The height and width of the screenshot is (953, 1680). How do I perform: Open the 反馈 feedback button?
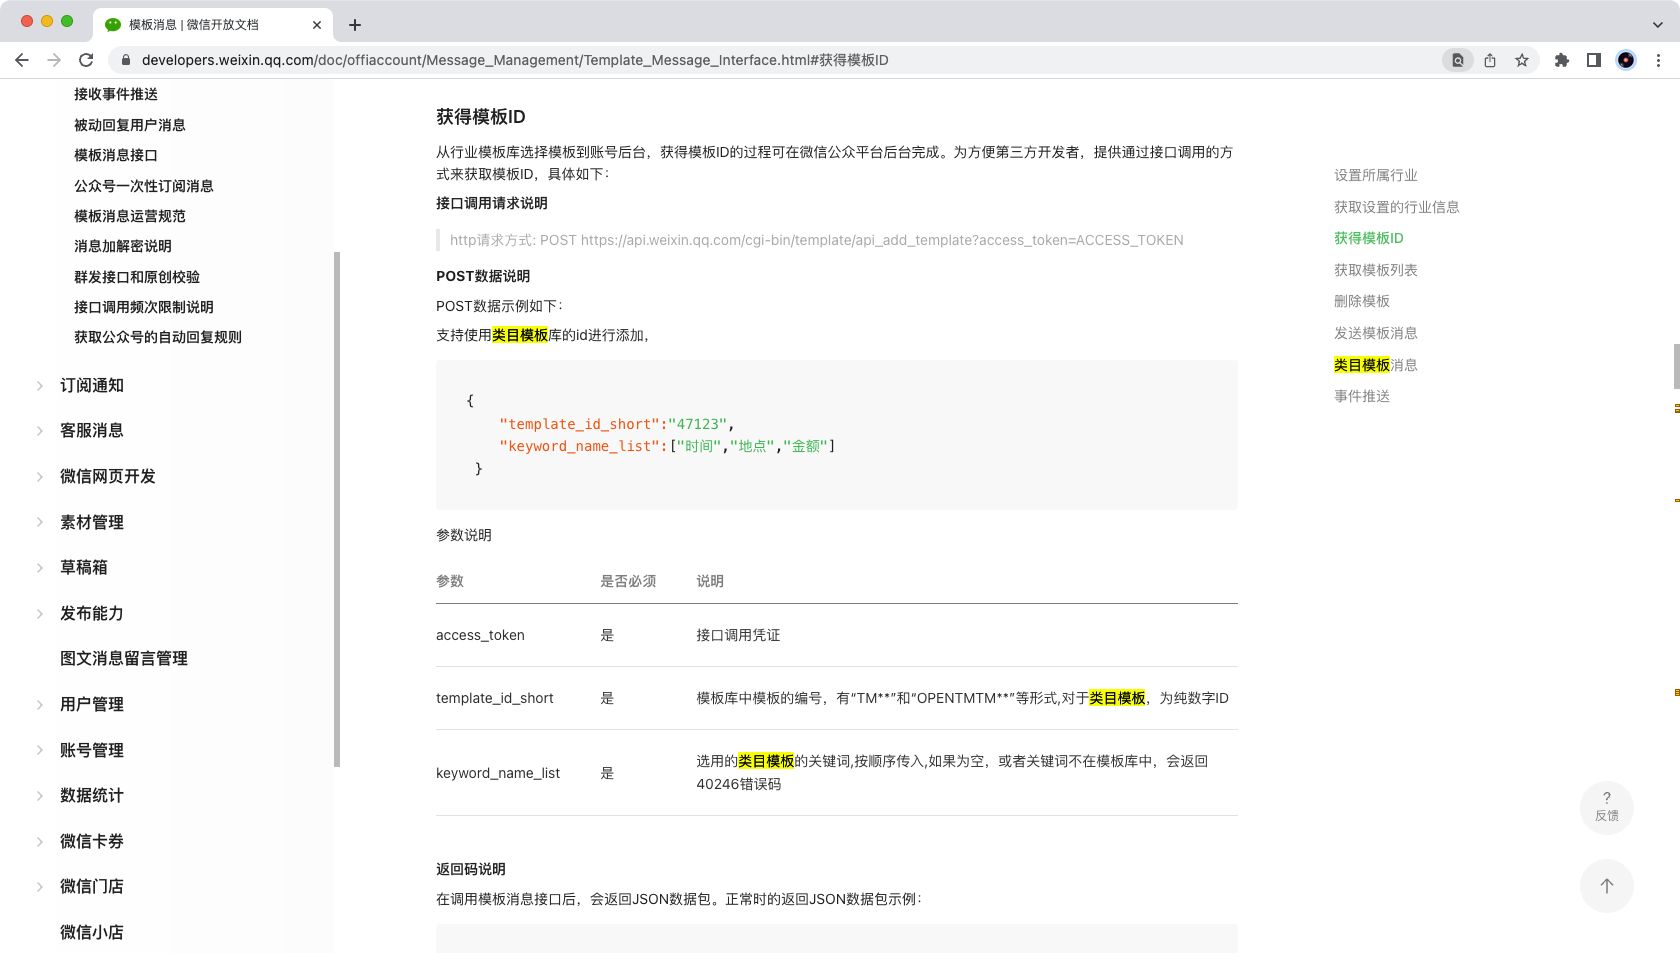pyautogui.click(x=1607, y=807)
